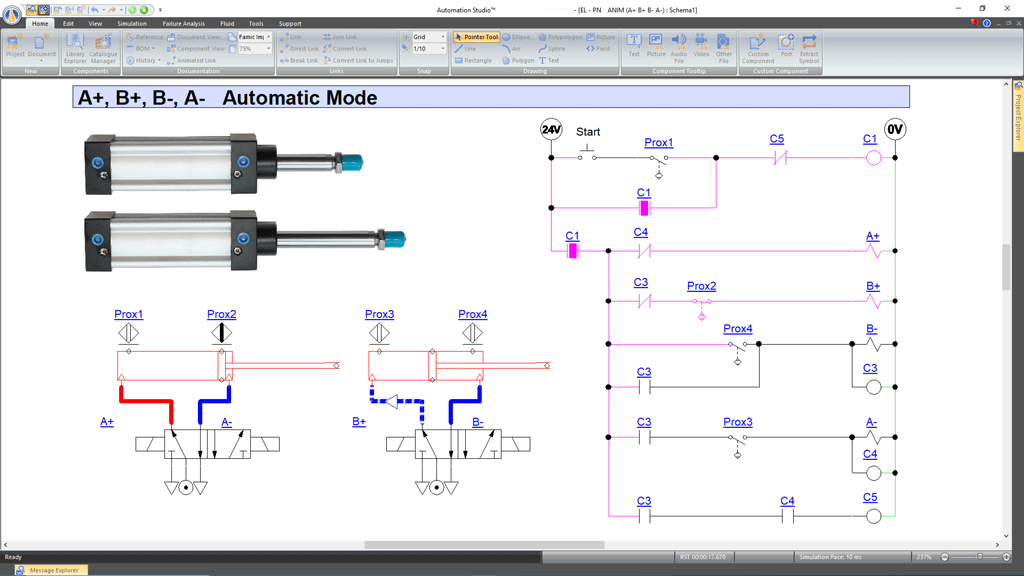Click the horizontal scrollbar thumb
The image size is (1024, 576).
point(484,545)
